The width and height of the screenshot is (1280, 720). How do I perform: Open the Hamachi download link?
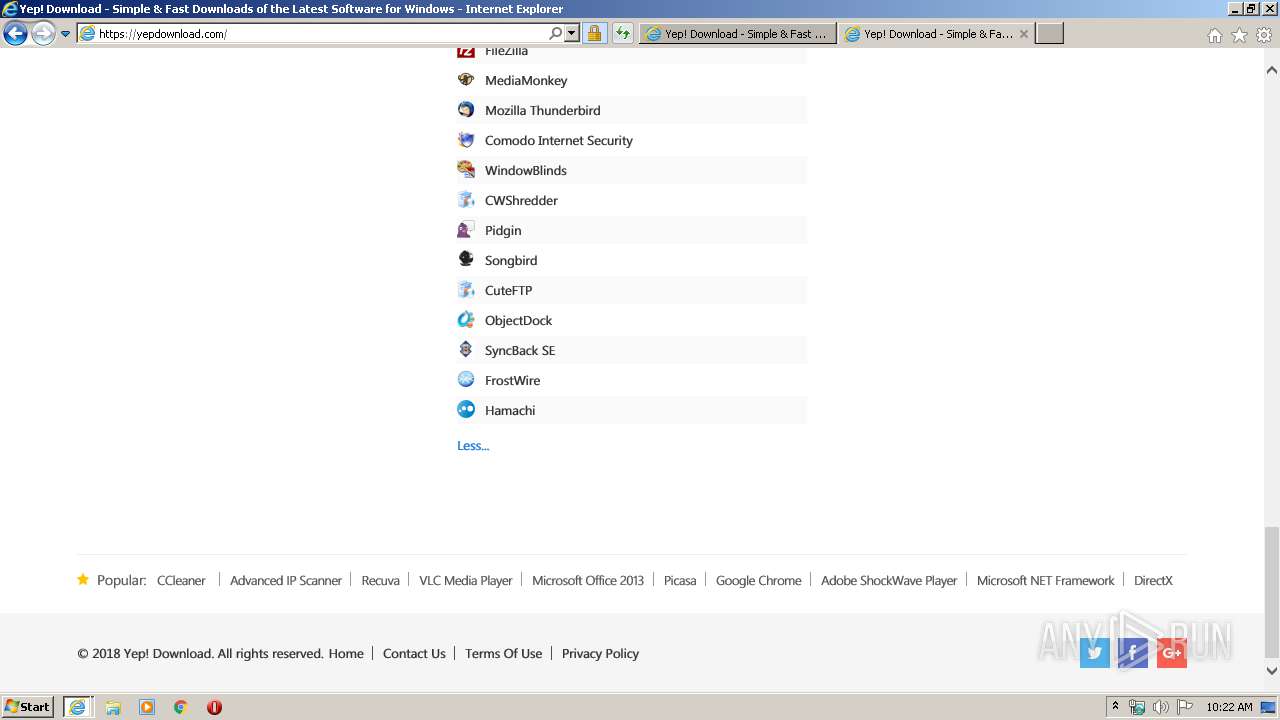[x=510, y=410]
